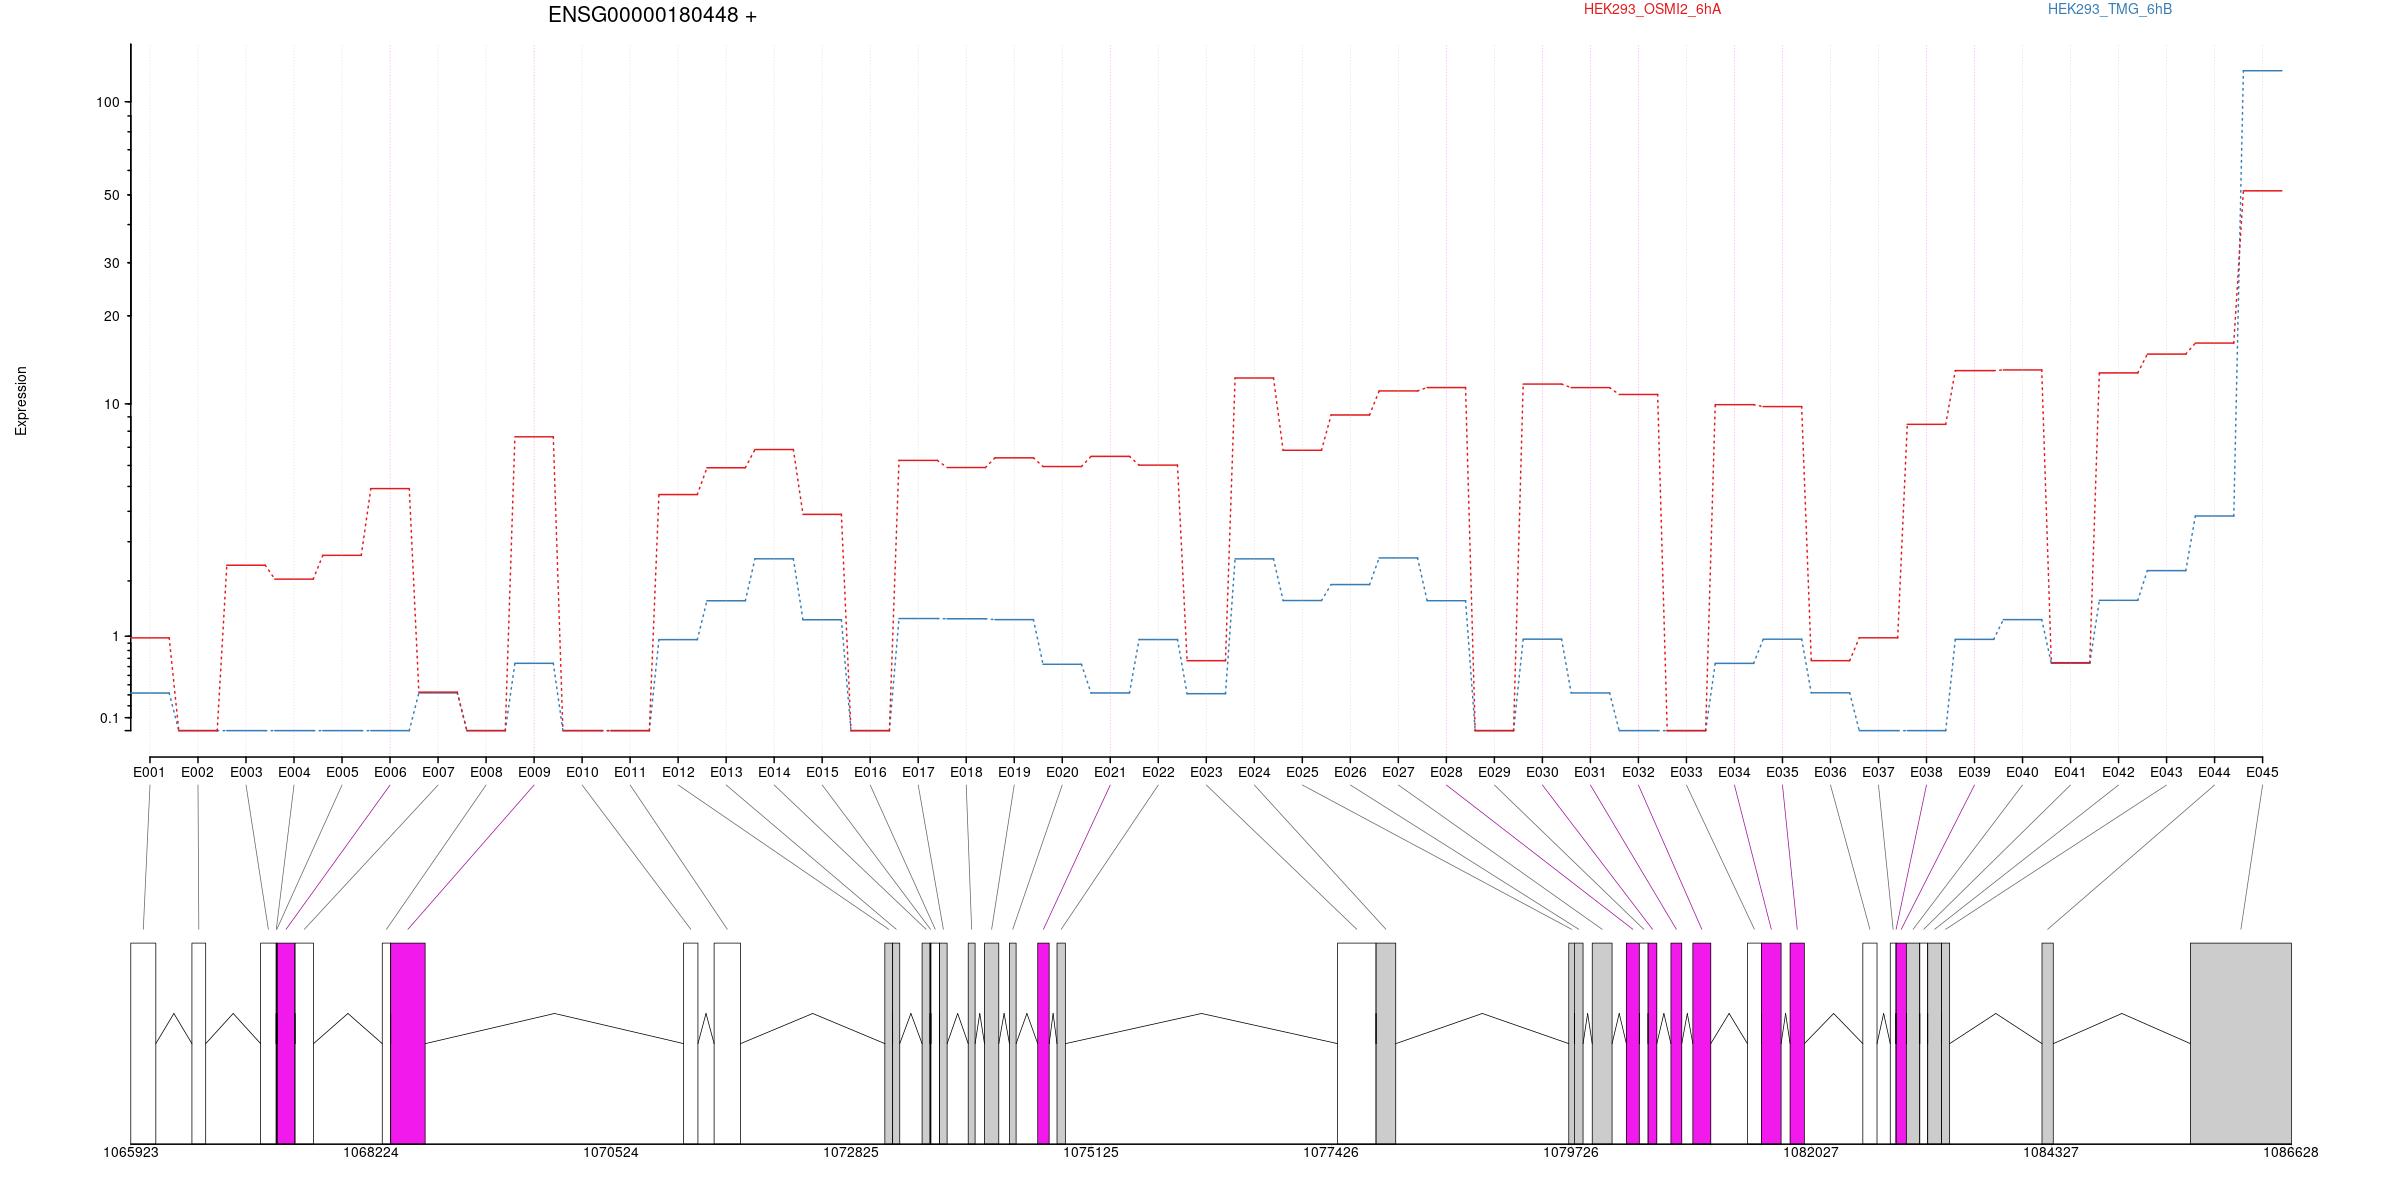Image resolution: width=2400 pixels, height=1200 pixels.
Task: Click the first white exon box at 1065923
Action: 143,1043
